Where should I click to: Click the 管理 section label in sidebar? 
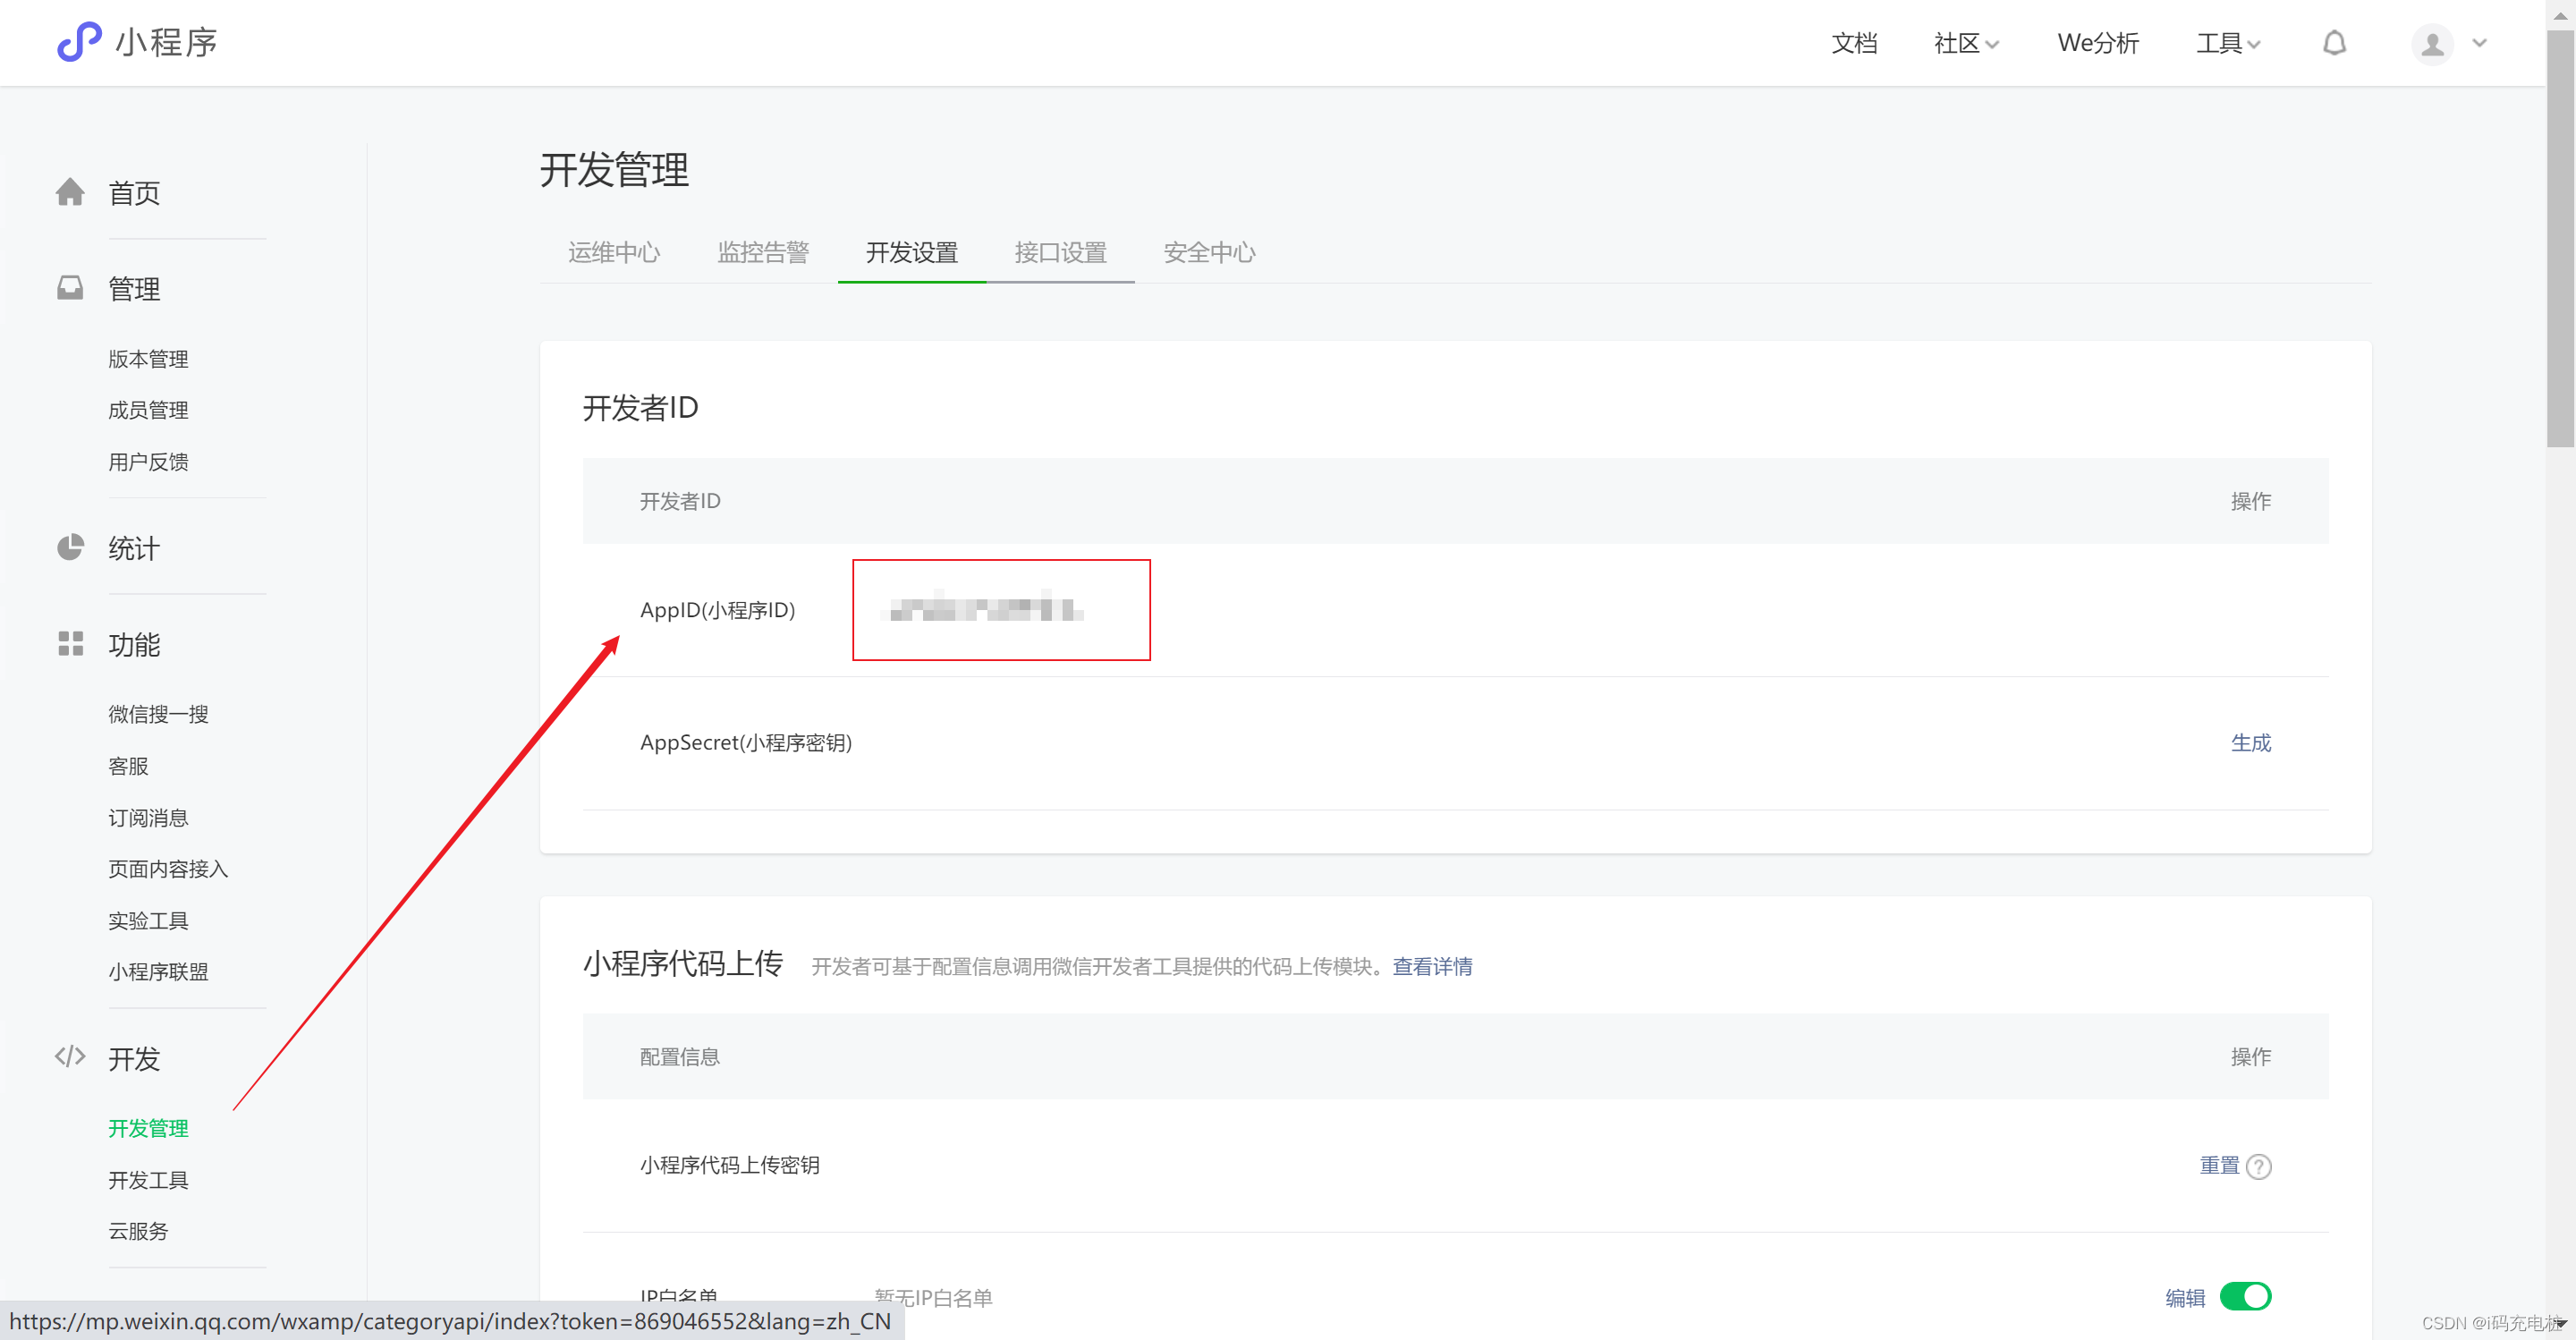pyautogui.click(x=134, y=289)
